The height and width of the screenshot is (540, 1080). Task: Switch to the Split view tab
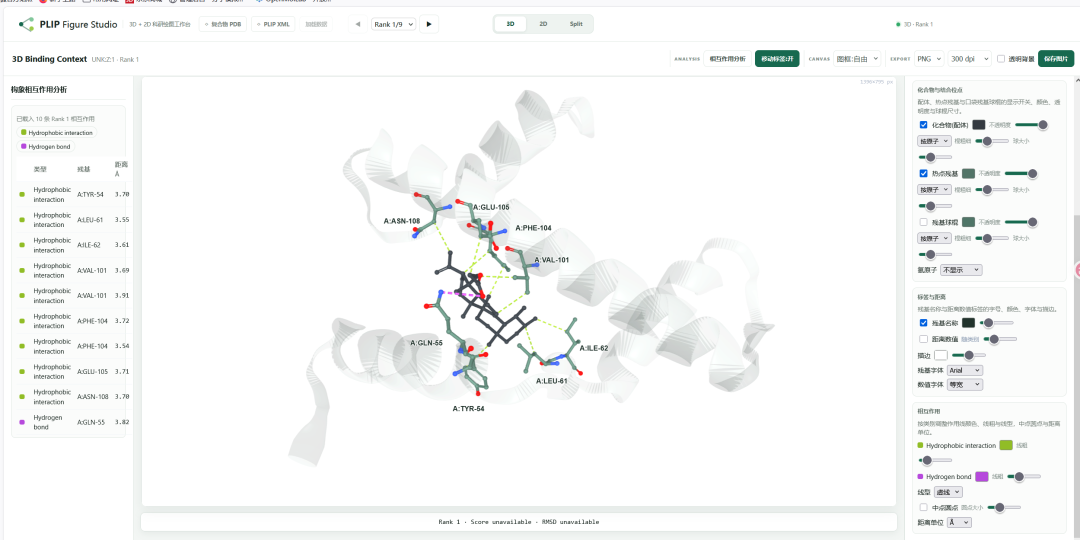tap(576, 24)
